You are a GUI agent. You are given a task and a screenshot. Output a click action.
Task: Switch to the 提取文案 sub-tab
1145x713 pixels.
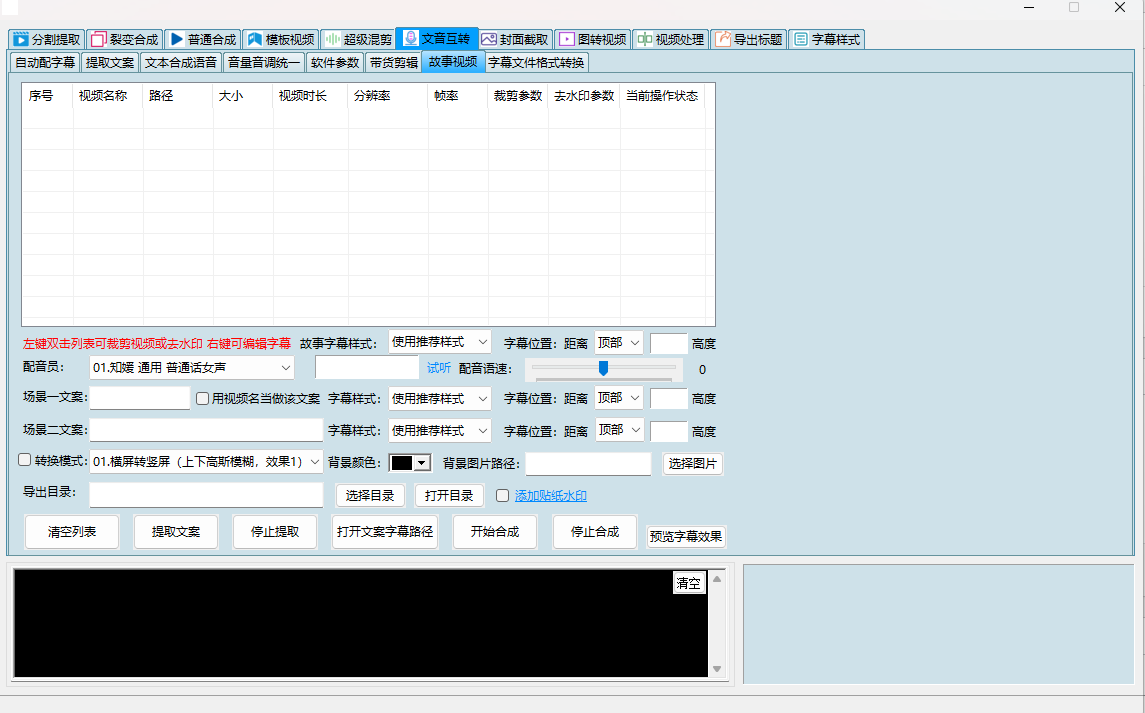[109, 63]
